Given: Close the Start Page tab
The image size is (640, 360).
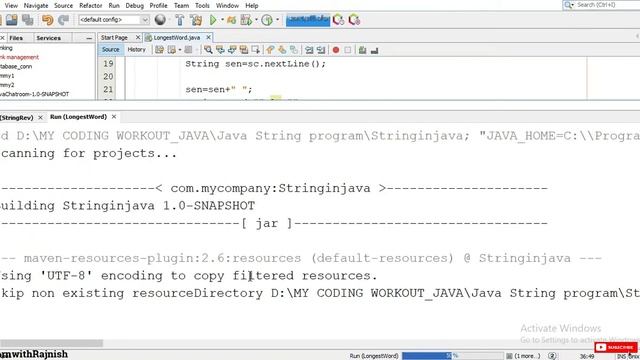Looking at the screenshot, I should coord(138,38).
